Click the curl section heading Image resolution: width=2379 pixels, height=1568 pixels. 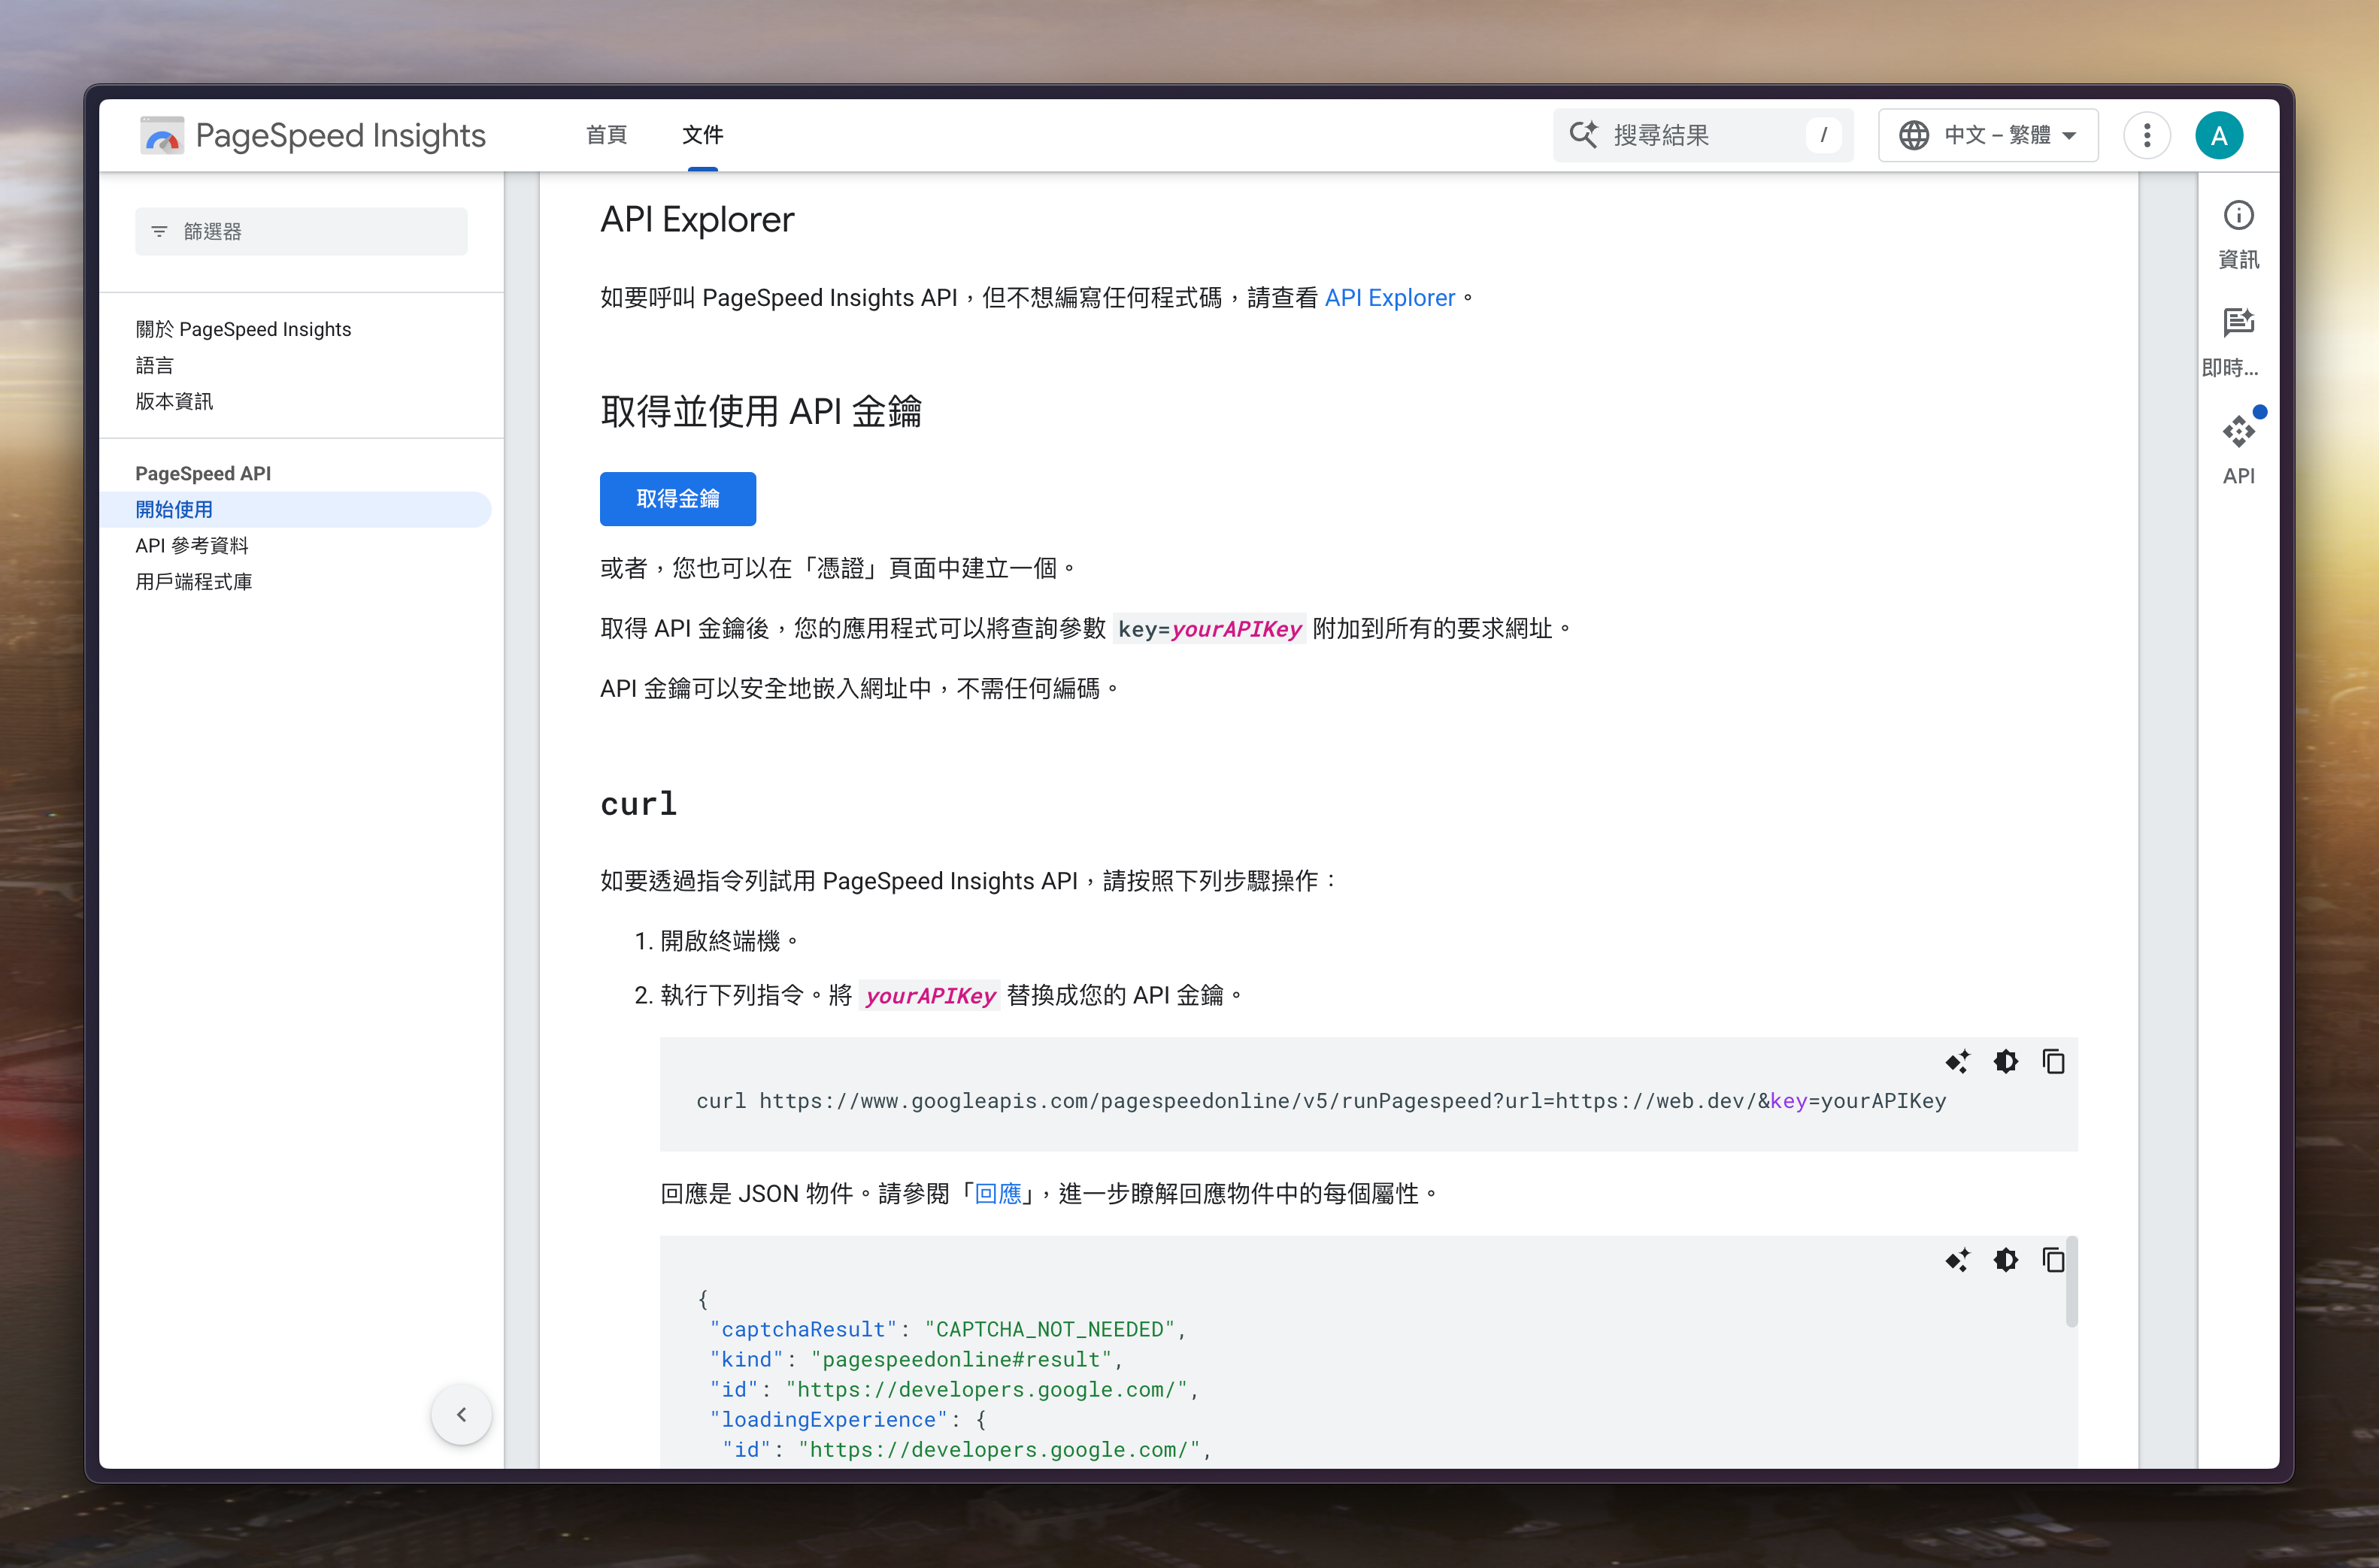pos(639,803)
